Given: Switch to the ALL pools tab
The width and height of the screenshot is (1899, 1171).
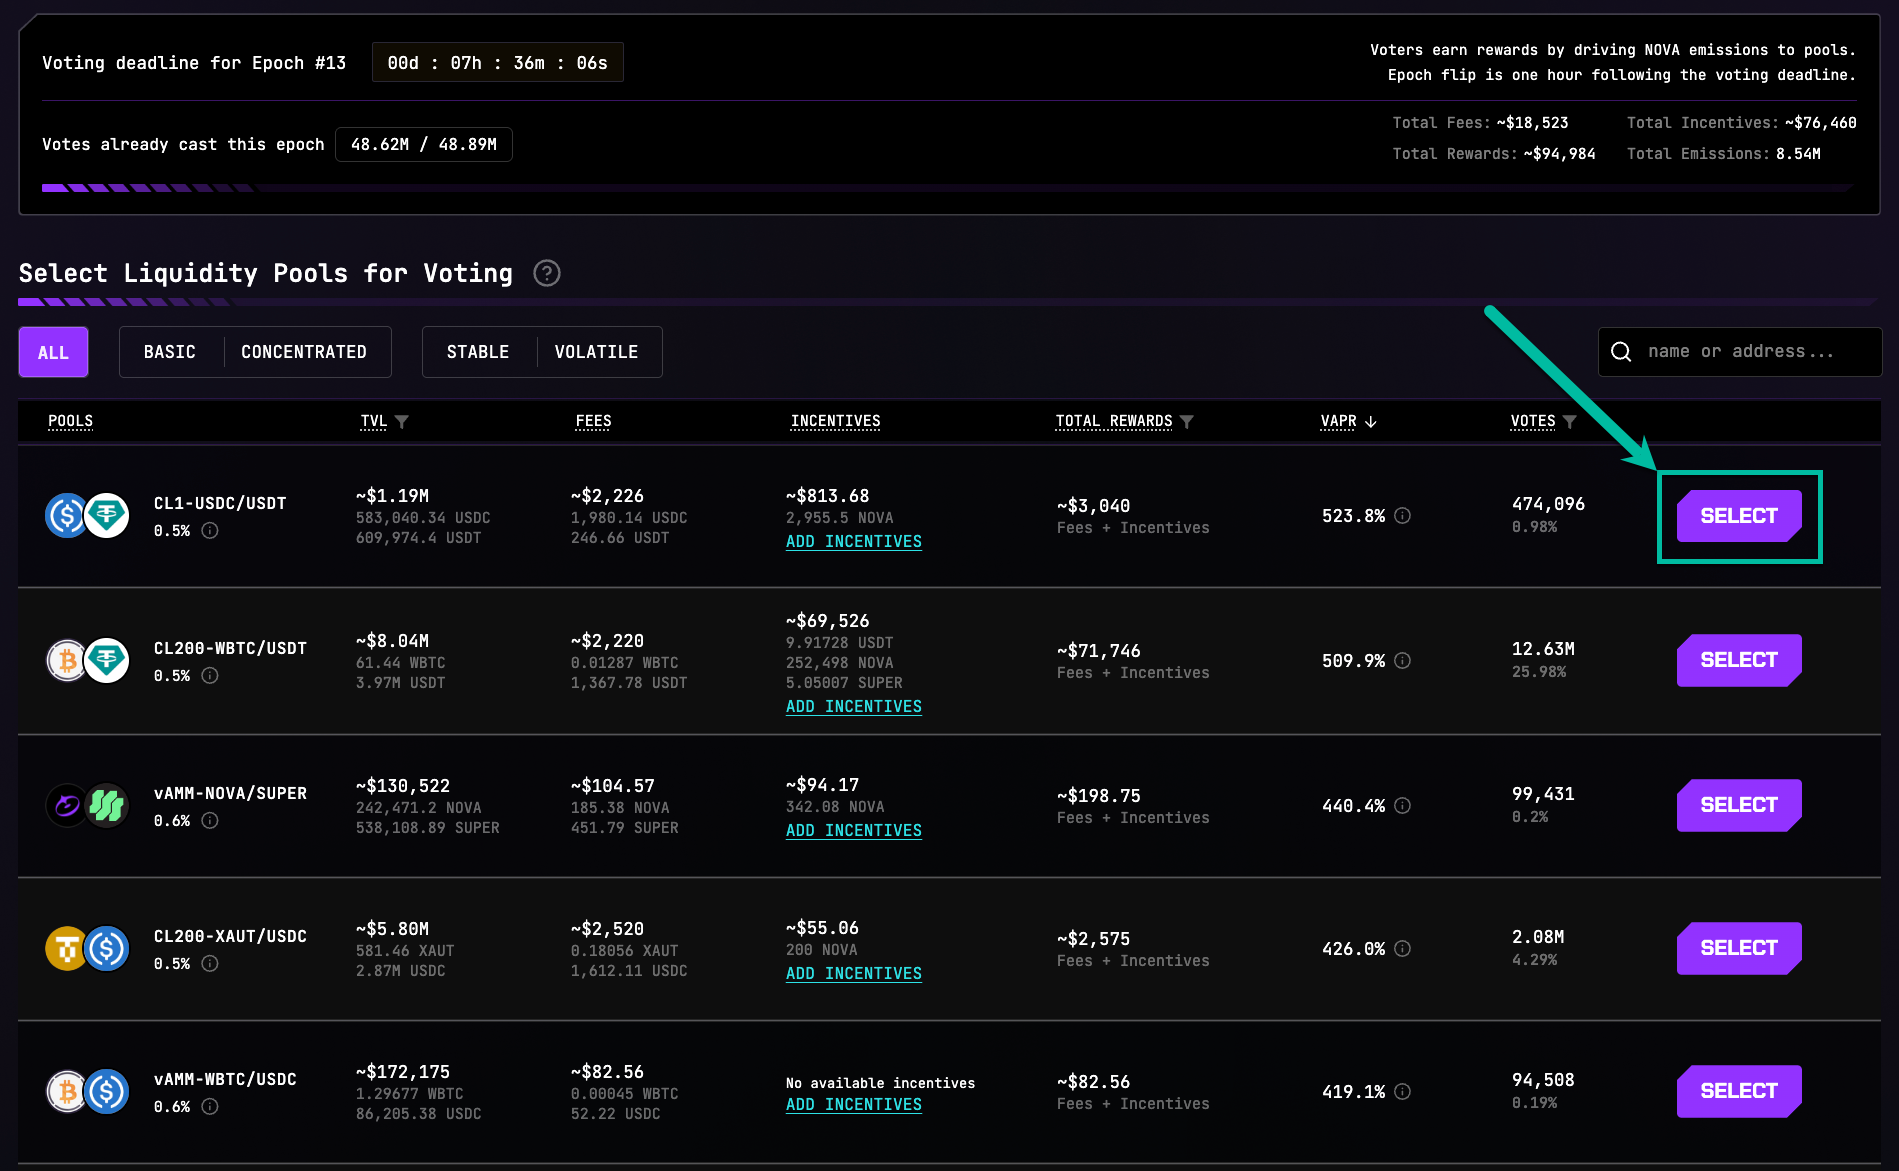Looking at the screenshot, I should click(x=54, y=352).
